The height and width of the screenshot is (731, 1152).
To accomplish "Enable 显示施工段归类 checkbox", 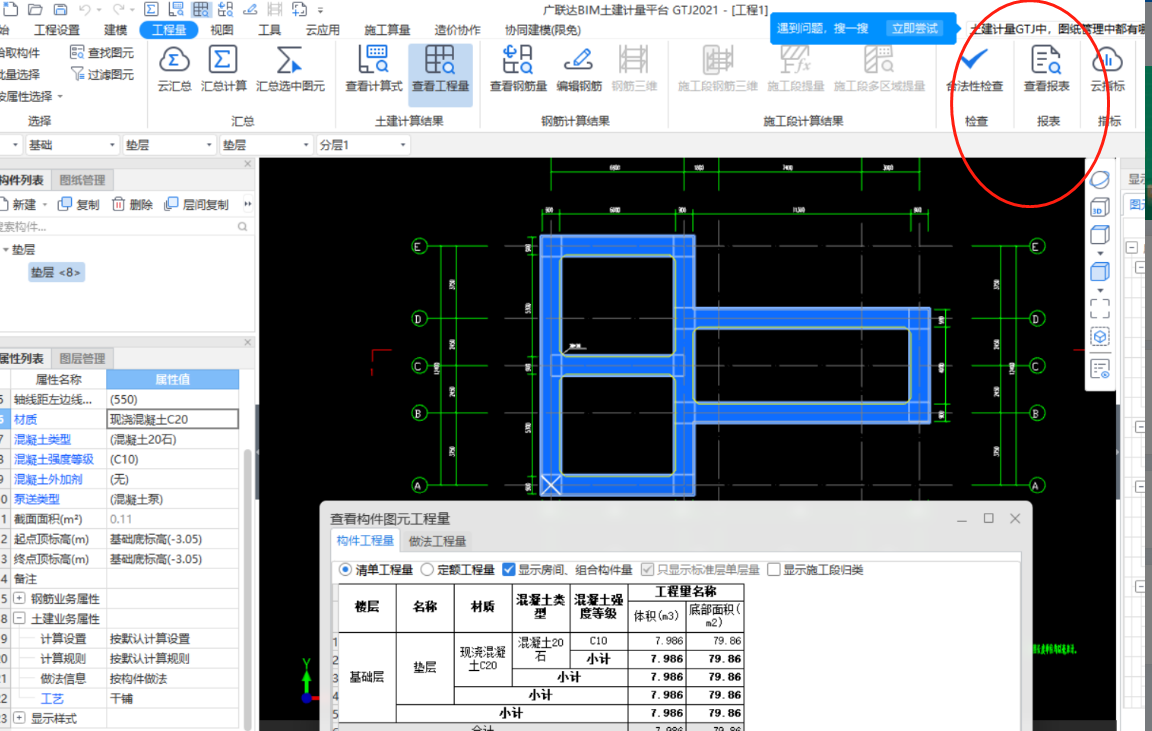I will pos(774,569).
